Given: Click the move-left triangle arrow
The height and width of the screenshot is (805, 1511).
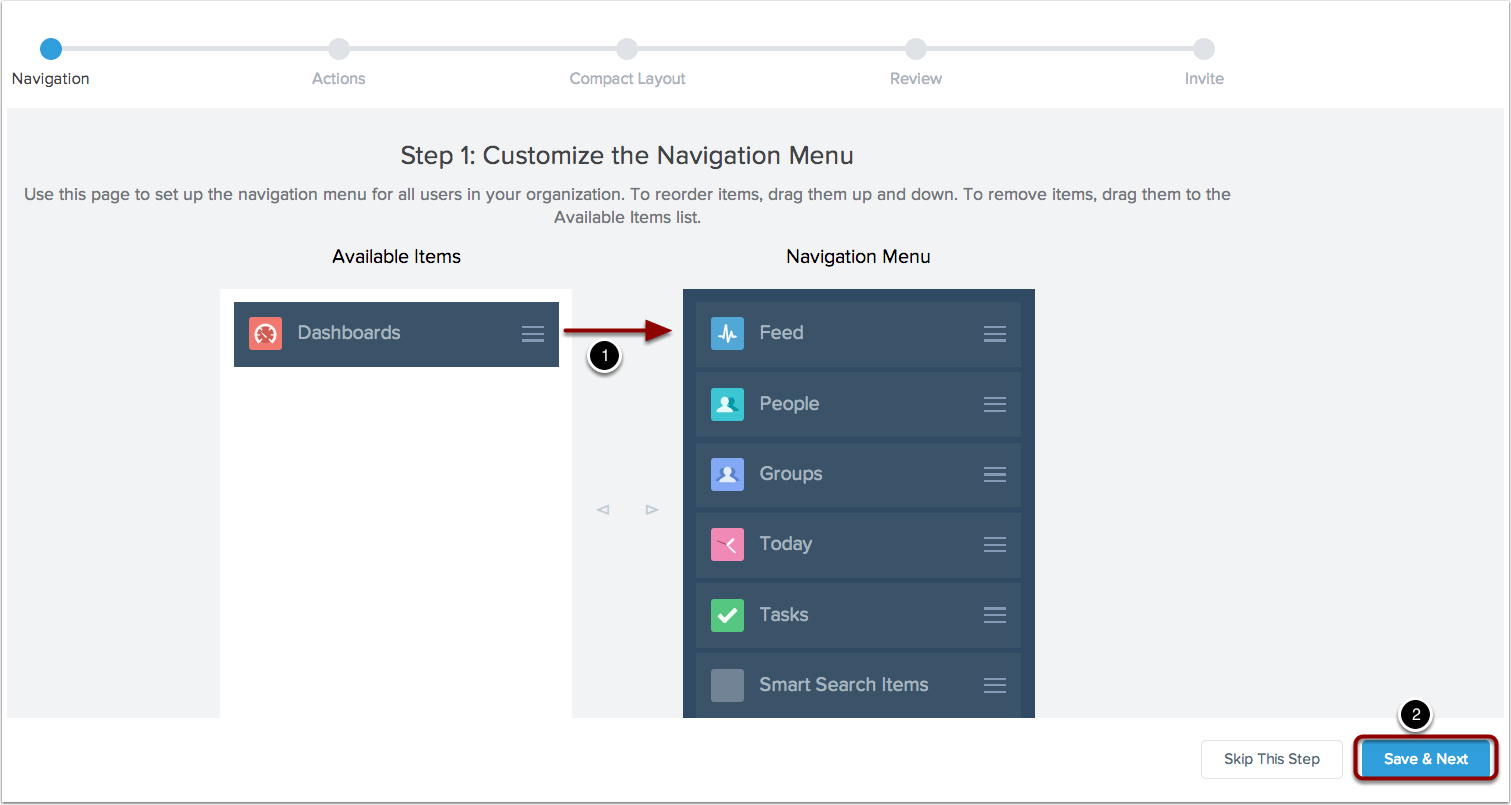Looking at the screenshot, I should tap(603, 510).
